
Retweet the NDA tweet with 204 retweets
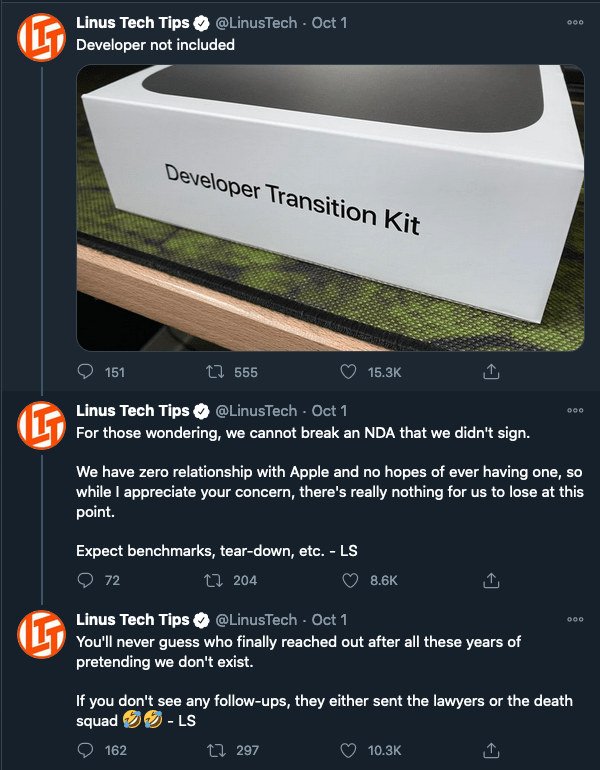click(x=214, y=580)
